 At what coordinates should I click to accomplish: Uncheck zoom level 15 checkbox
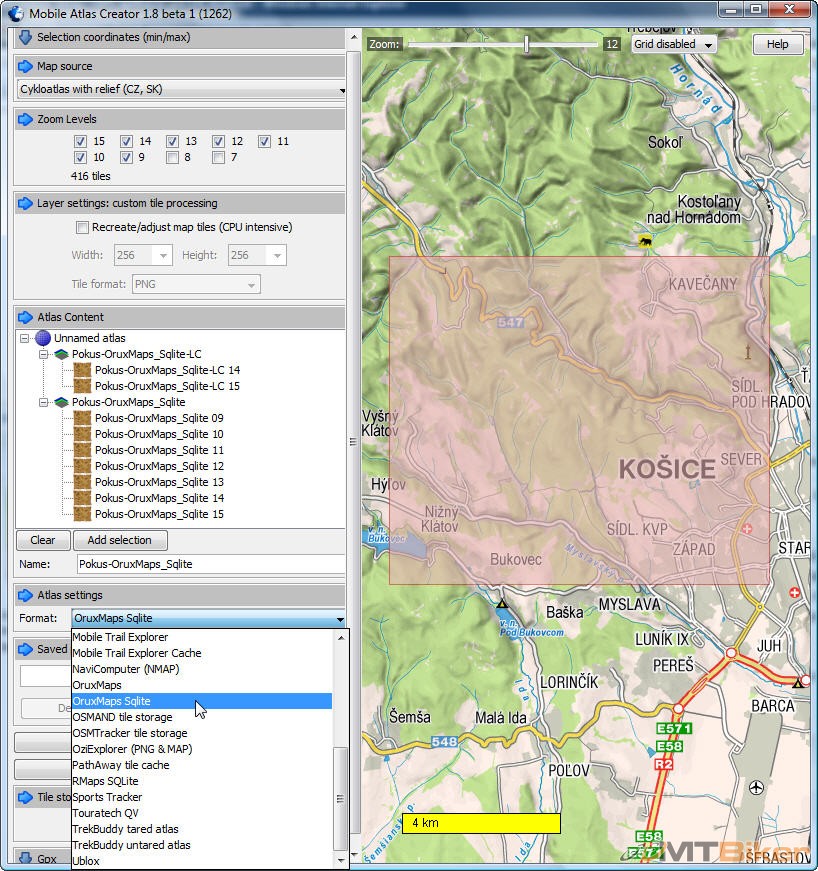coord(80,142)
